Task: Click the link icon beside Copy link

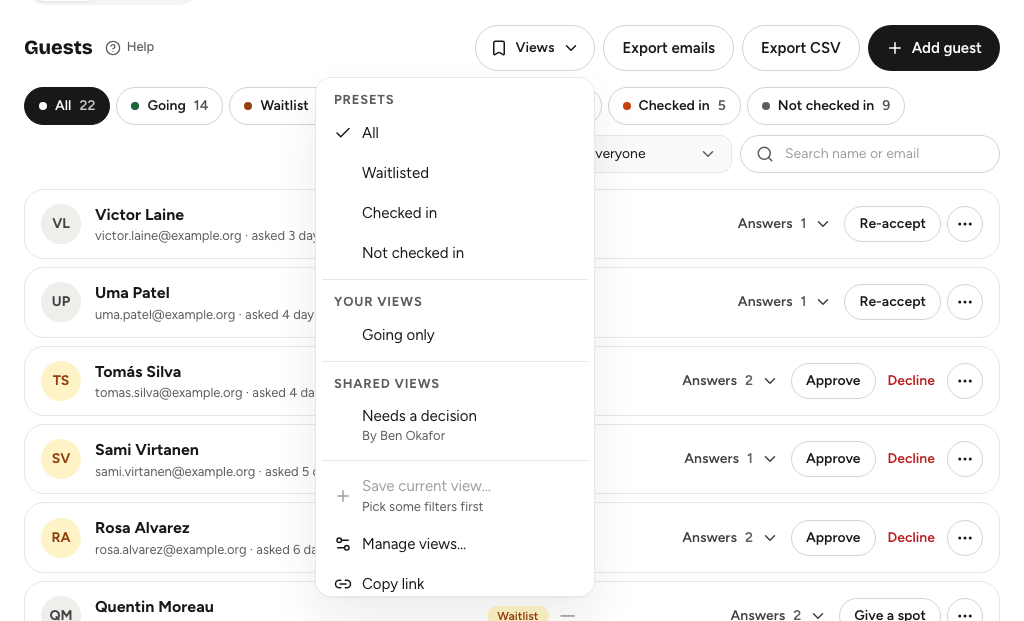Action: tap(343, 584)
